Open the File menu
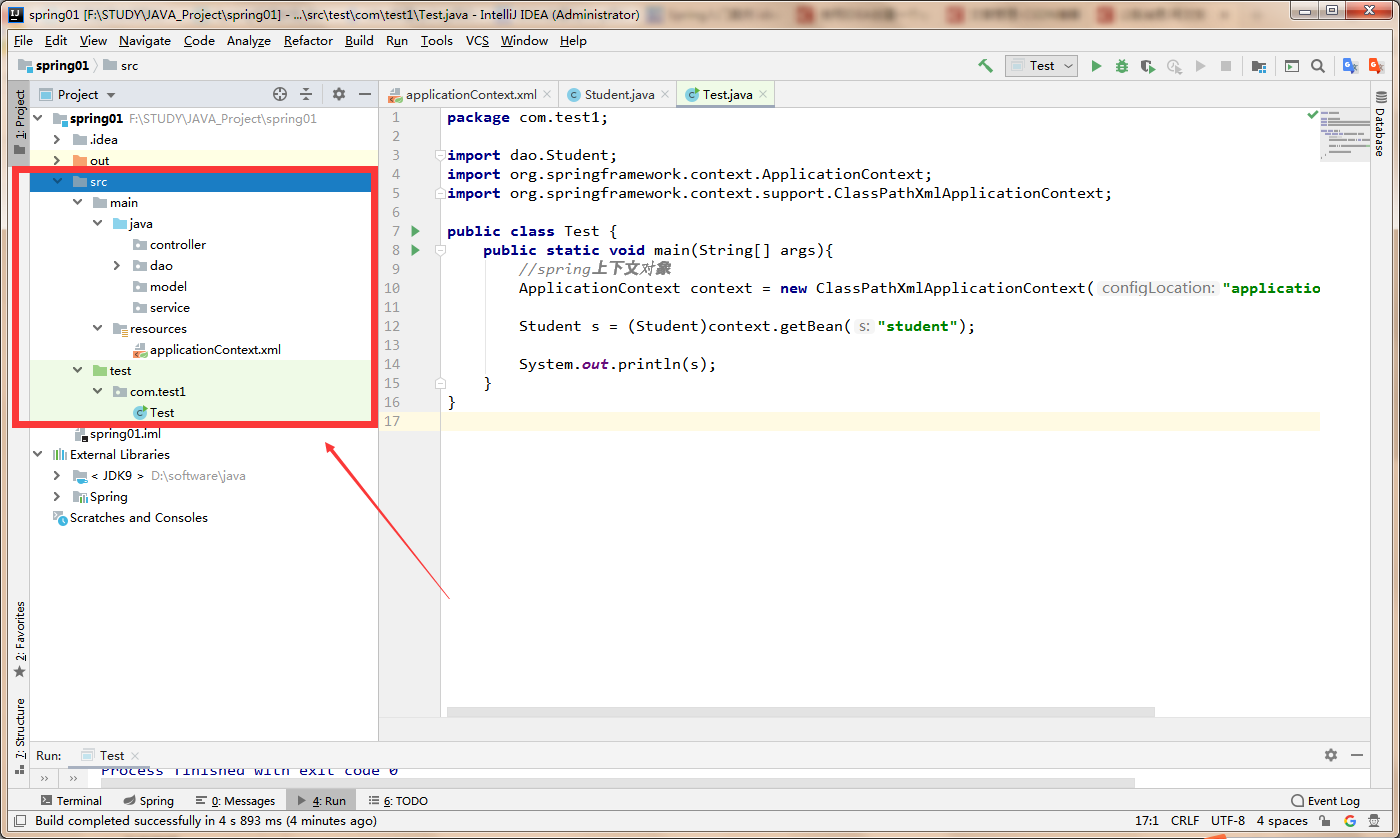Viewport: 1400px width, 839px height. 23,40
